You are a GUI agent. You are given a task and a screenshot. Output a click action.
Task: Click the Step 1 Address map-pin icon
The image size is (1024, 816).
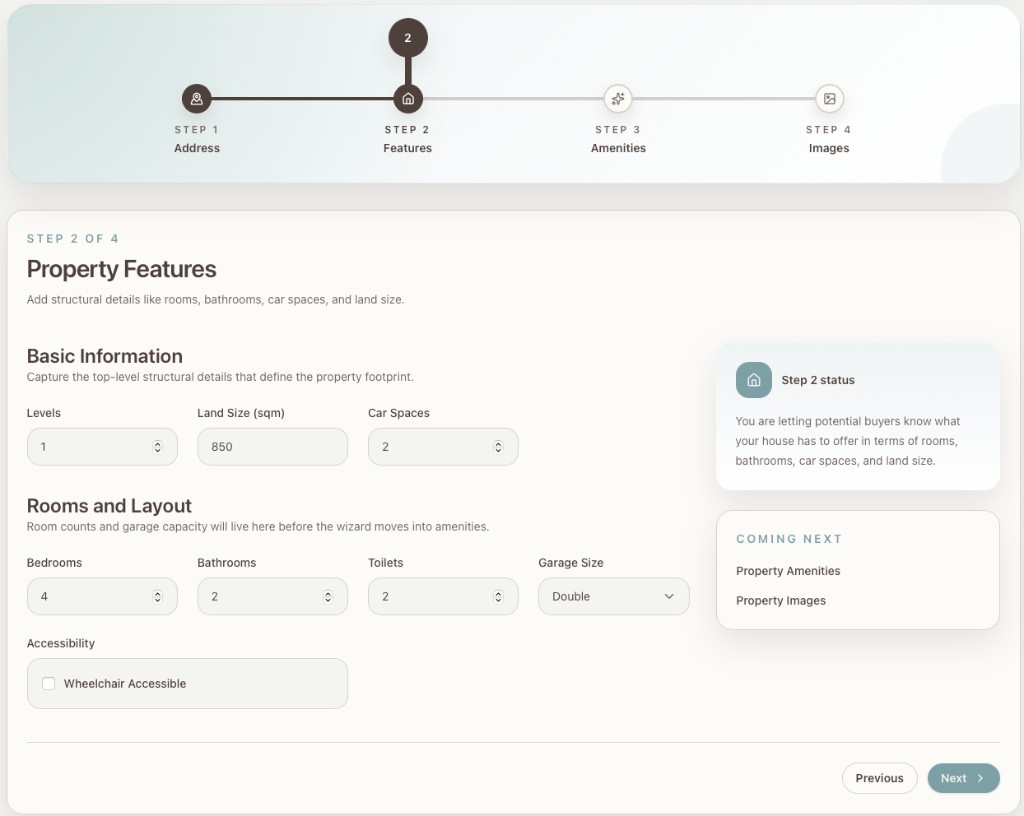point(197,99)
